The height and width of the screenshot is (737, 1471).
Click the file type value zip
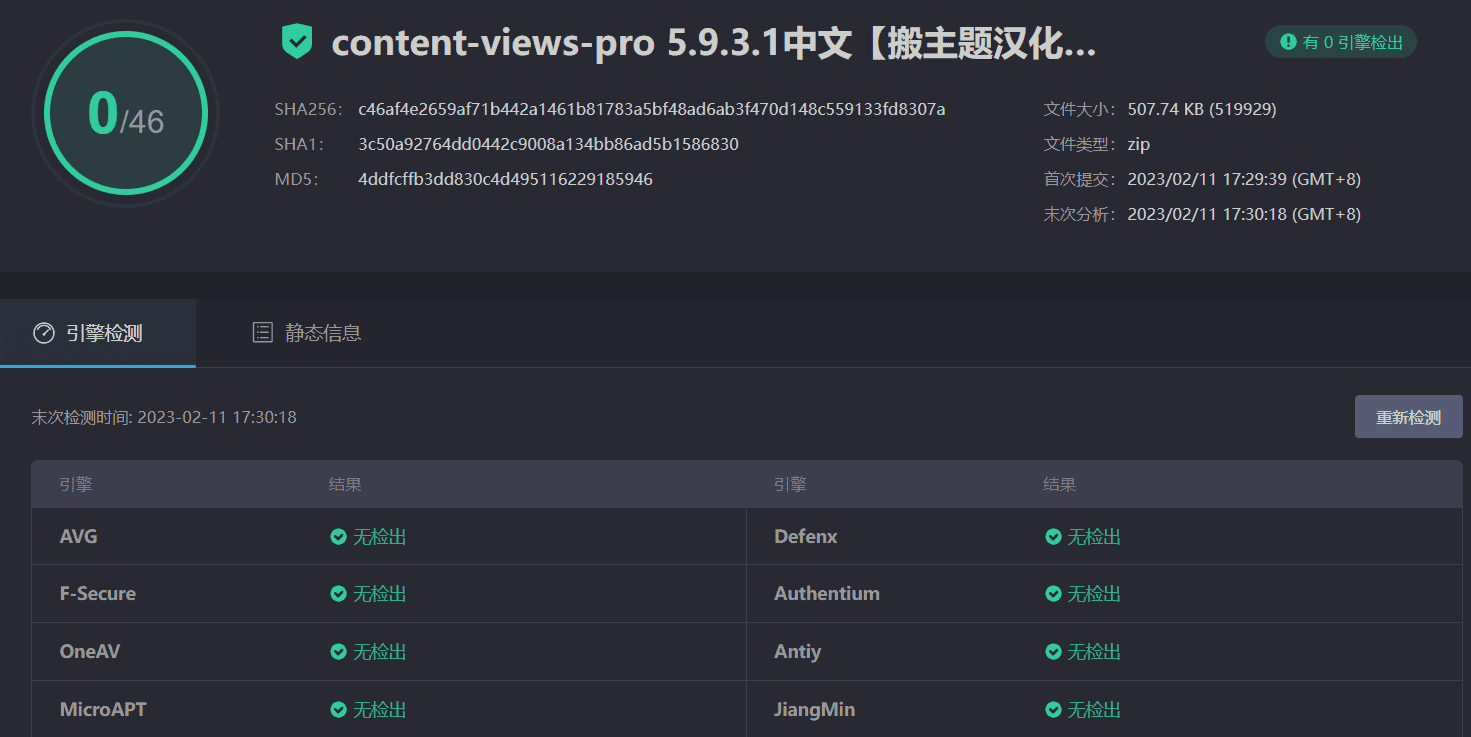[1139, 144]
